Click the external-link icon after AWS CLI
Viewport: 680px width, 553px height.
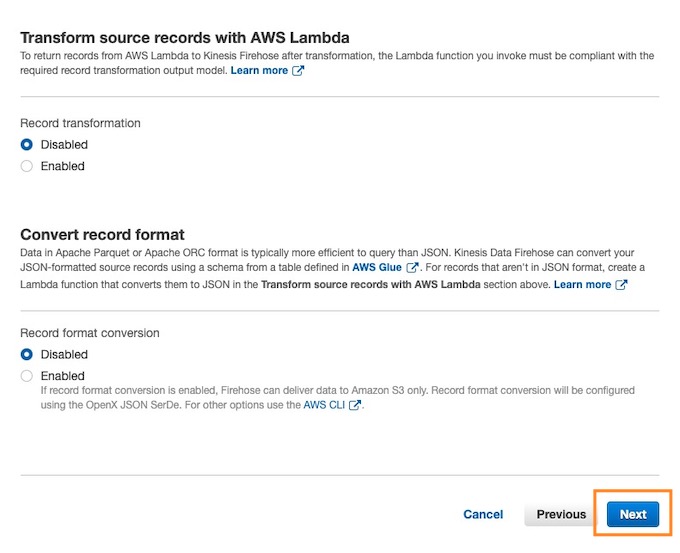[x=355, y=405]
